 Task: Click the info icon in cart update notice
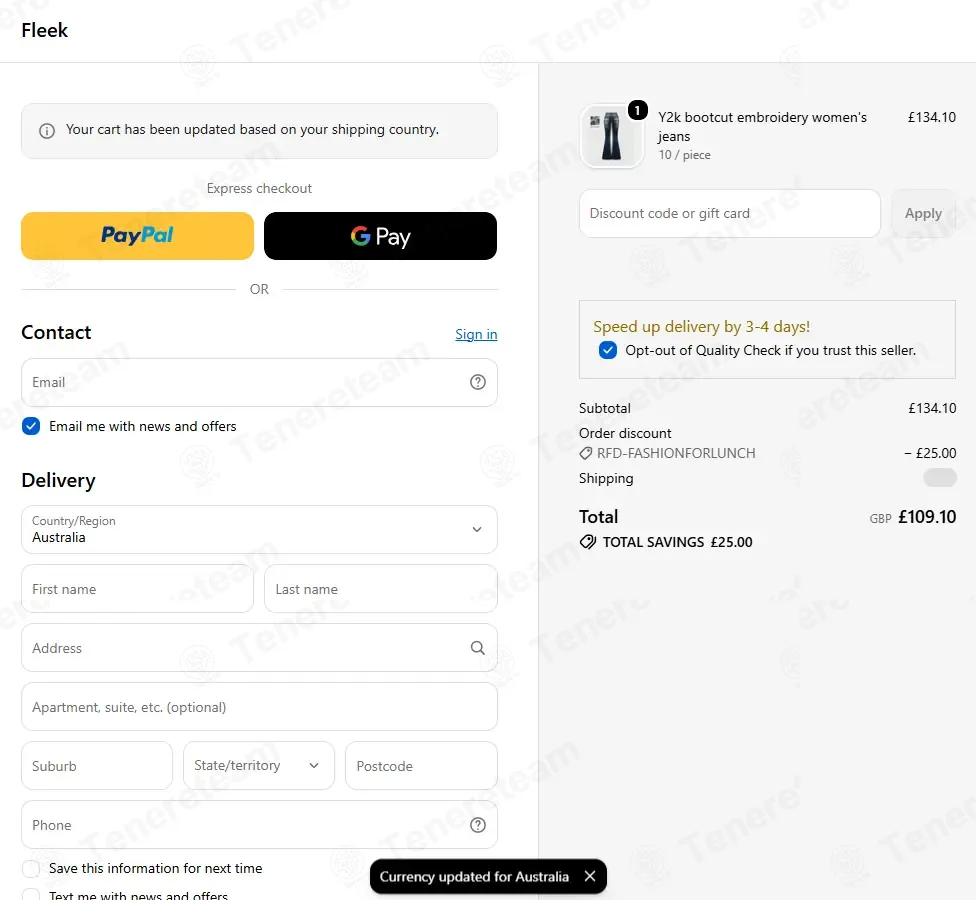point(47,131)
